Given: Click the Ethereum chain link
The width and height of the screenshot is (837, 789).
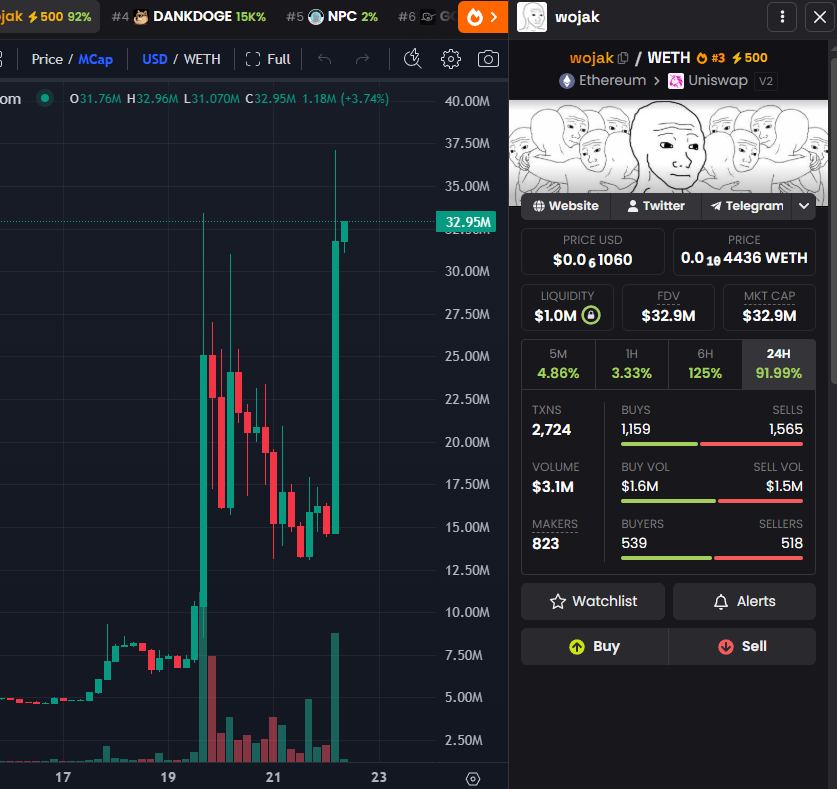Looking at the screenshot, I should (x=602, y=81).
